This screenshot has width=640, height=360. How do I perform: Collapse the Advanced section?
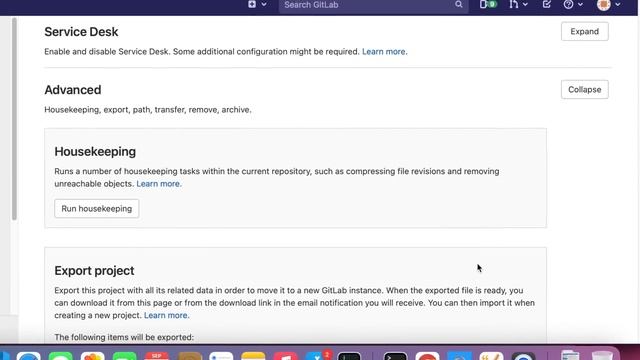click(x=584, y=89)
